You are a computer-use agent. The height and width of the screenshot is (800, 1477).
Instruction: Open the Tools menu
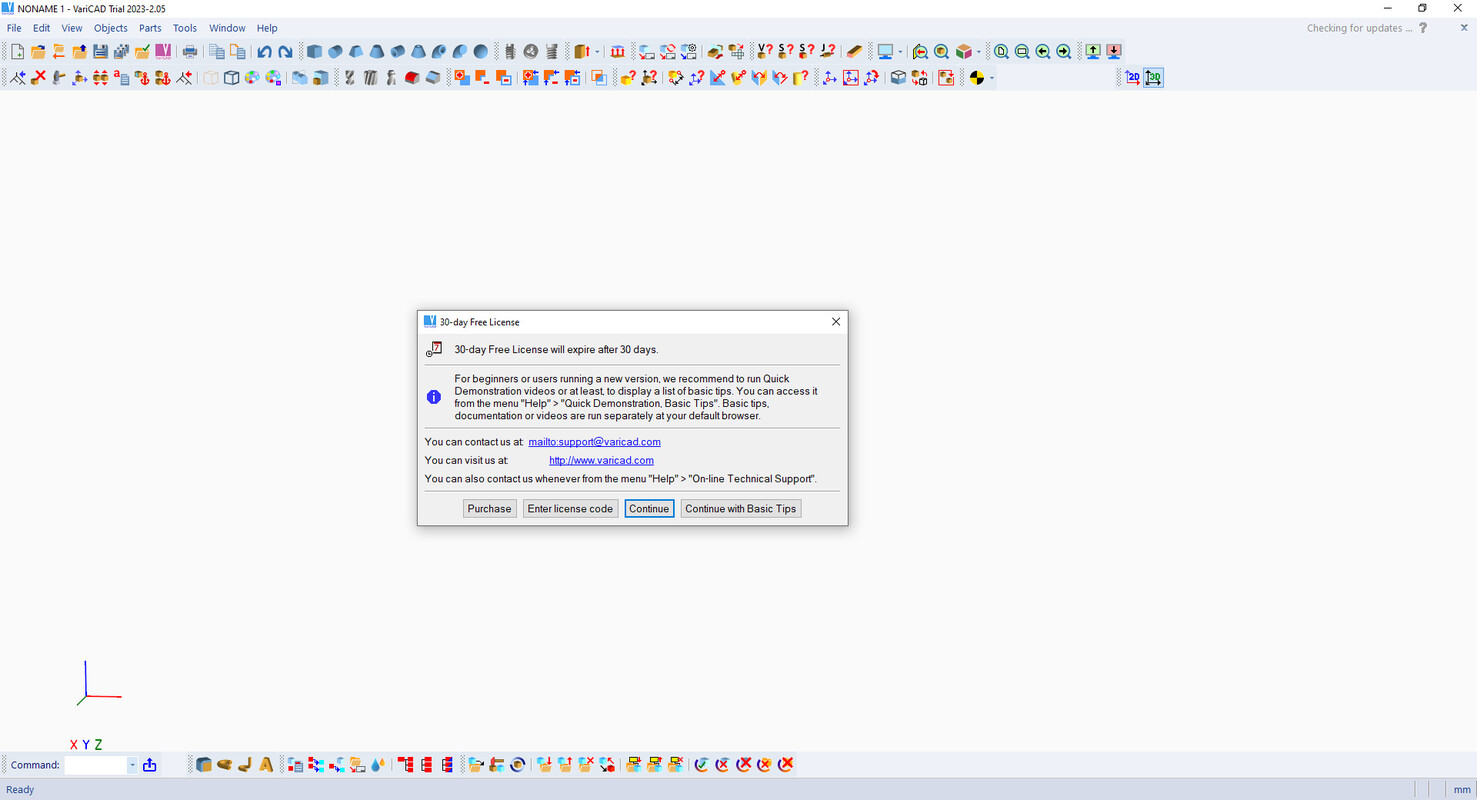click(x=185, y=28)
